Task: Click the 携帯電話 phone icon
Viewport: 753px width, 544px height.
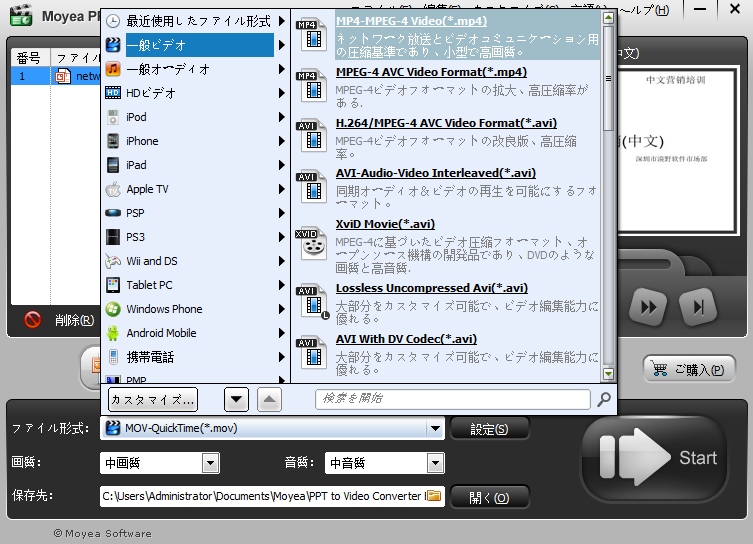Action: tap(113, 357)
